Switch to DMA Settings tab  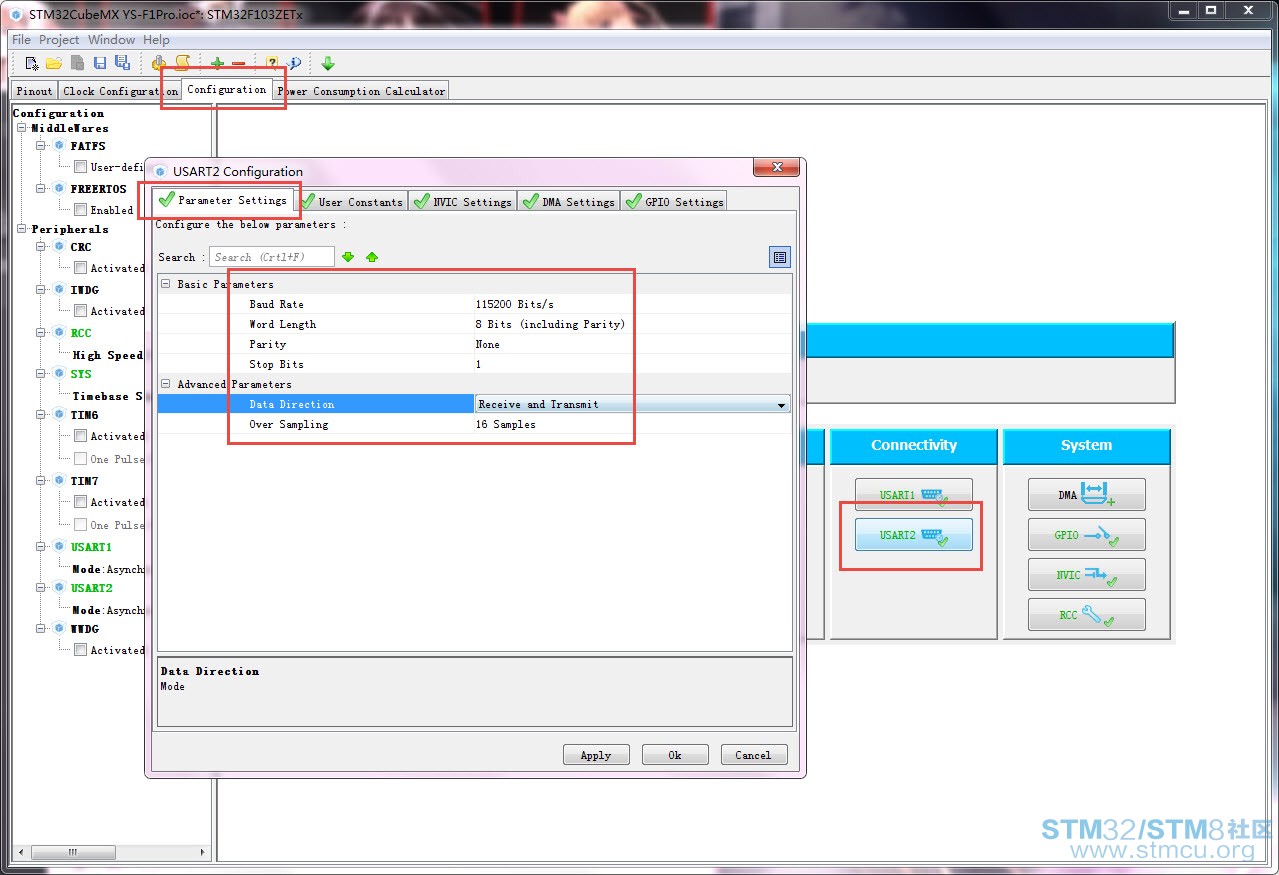tap(569, 201)
